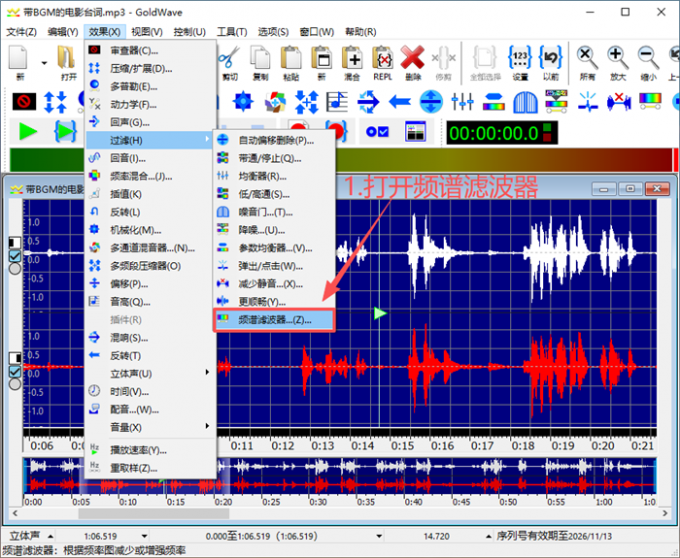
Task: Open the 视图(V) menu
Action: click(x=147, y=32)
